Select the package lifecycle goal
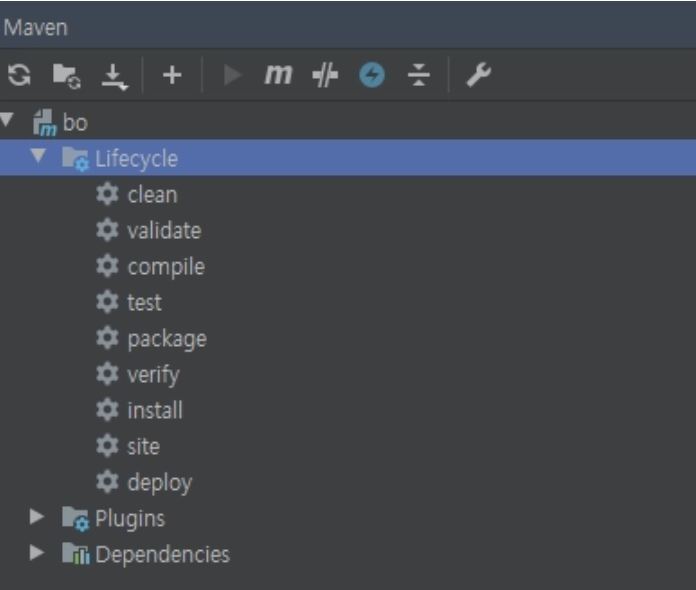The height and width of the screenshot is (590, 696). [167, 340]
